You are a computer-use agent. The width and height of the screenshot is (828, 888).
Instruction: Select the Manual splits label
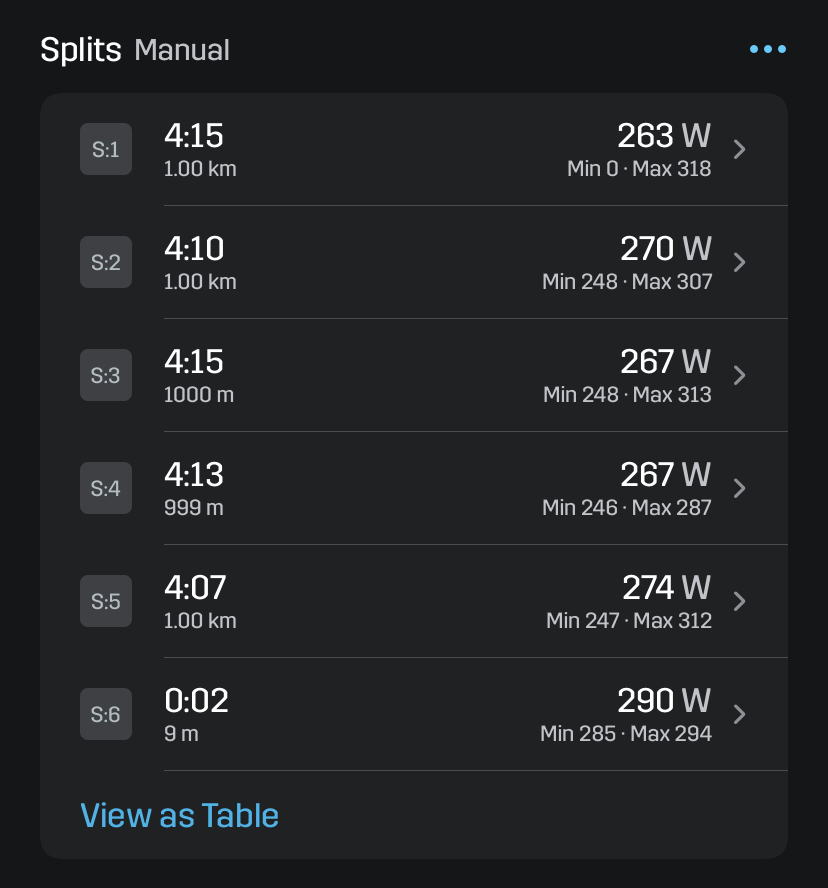pyautogui.click(x=182, y=50)
